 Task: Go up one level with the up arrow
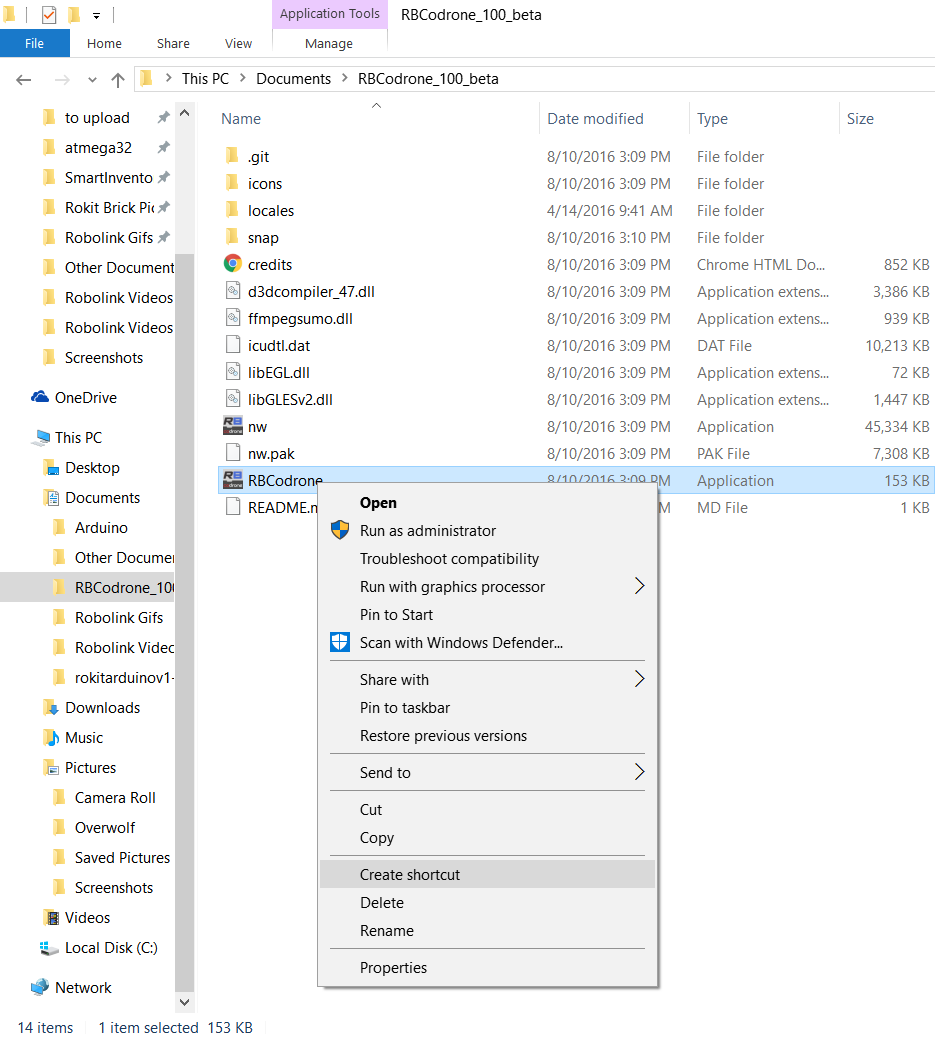coord(118,79)
